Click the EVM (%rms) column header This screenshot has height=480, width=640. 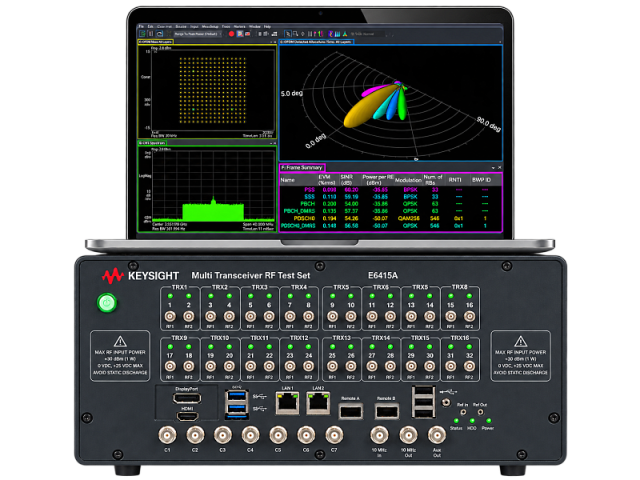tap(327, 180)
